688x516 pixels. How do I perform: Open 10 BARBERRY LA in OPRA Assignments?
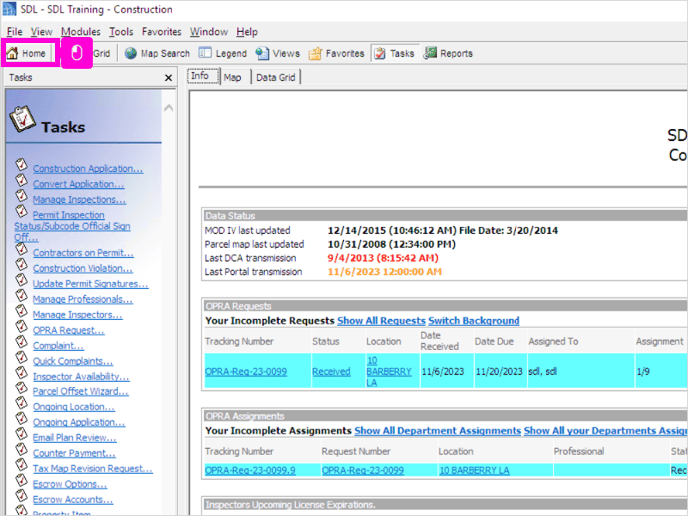(474, 470)
